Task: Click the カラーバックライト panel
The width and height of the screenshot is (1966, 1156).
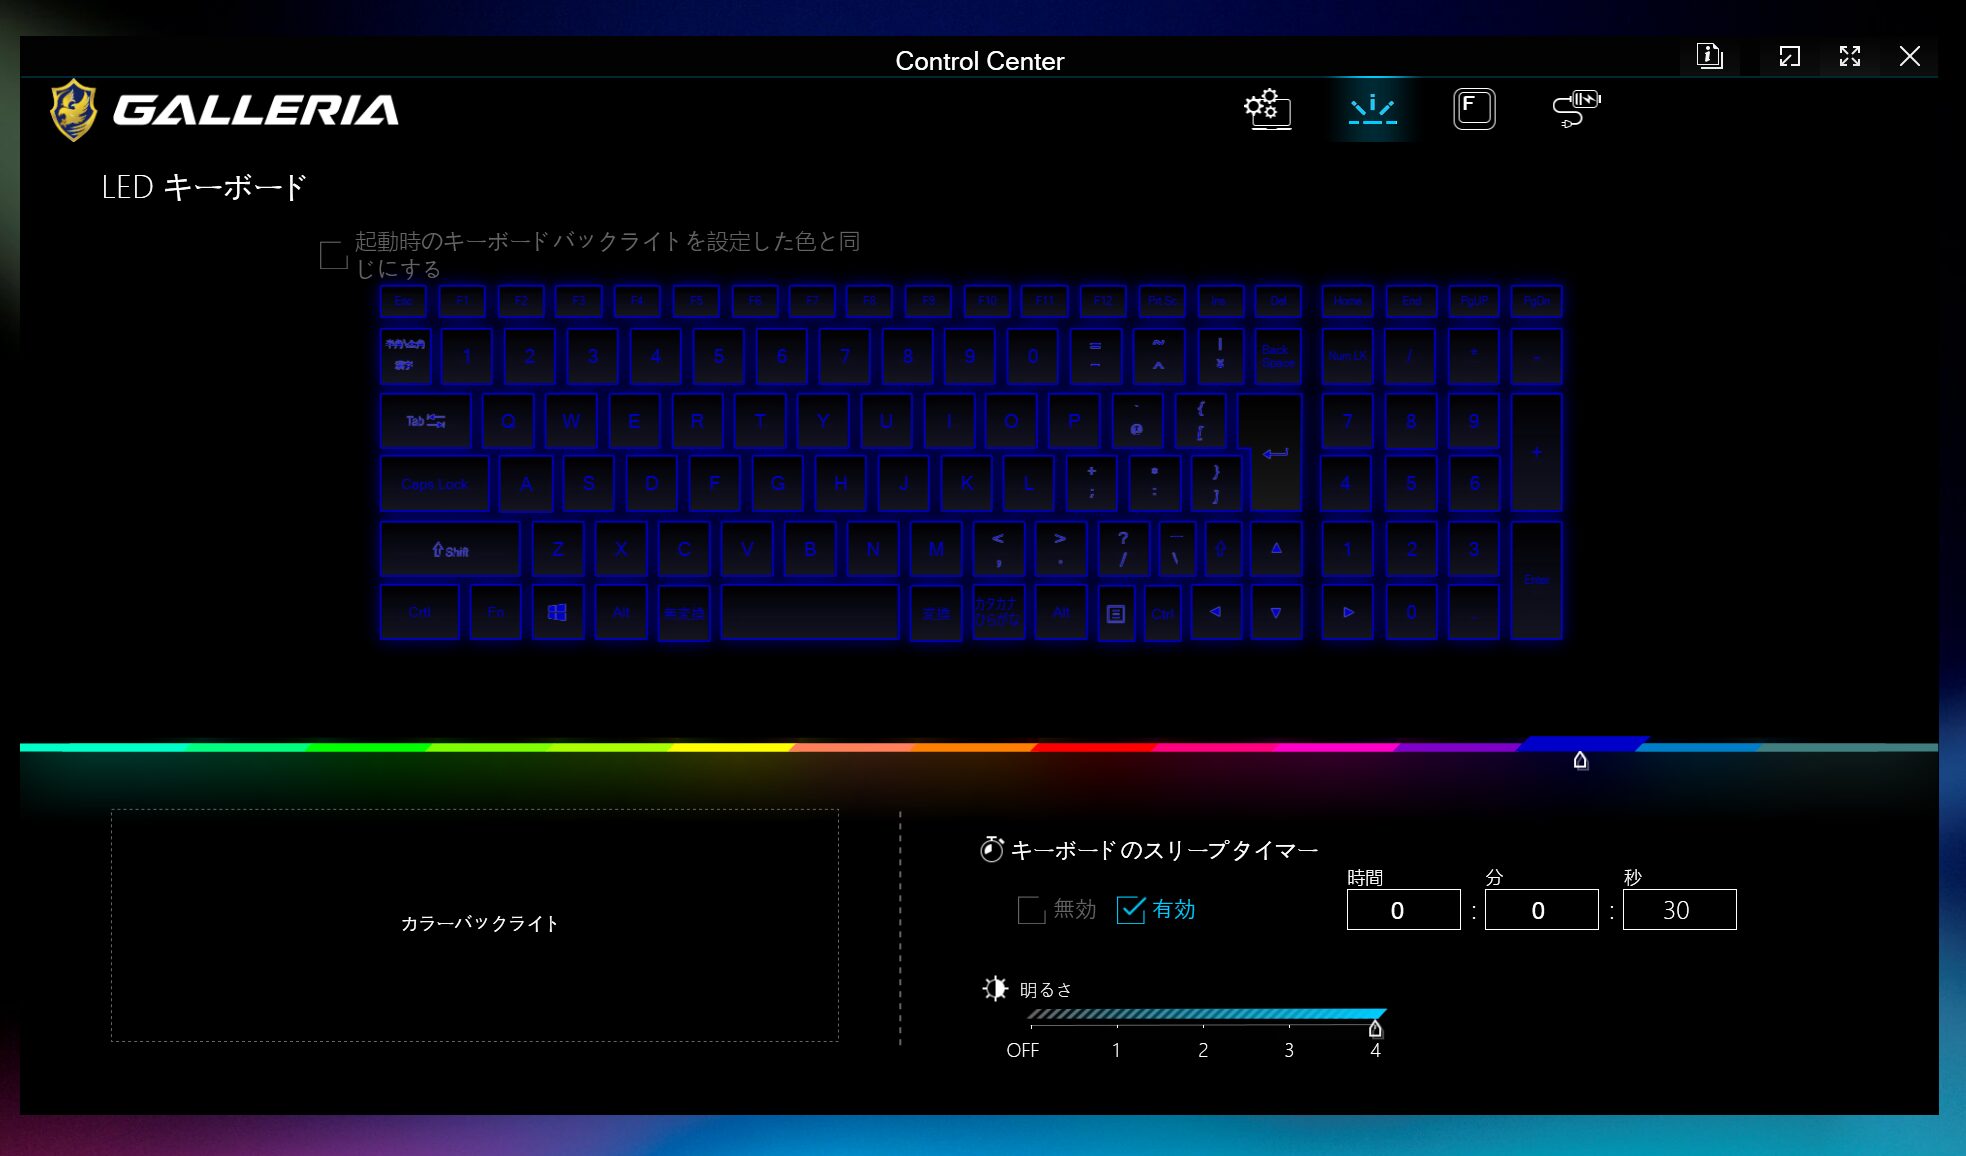Action: point(475,924)
